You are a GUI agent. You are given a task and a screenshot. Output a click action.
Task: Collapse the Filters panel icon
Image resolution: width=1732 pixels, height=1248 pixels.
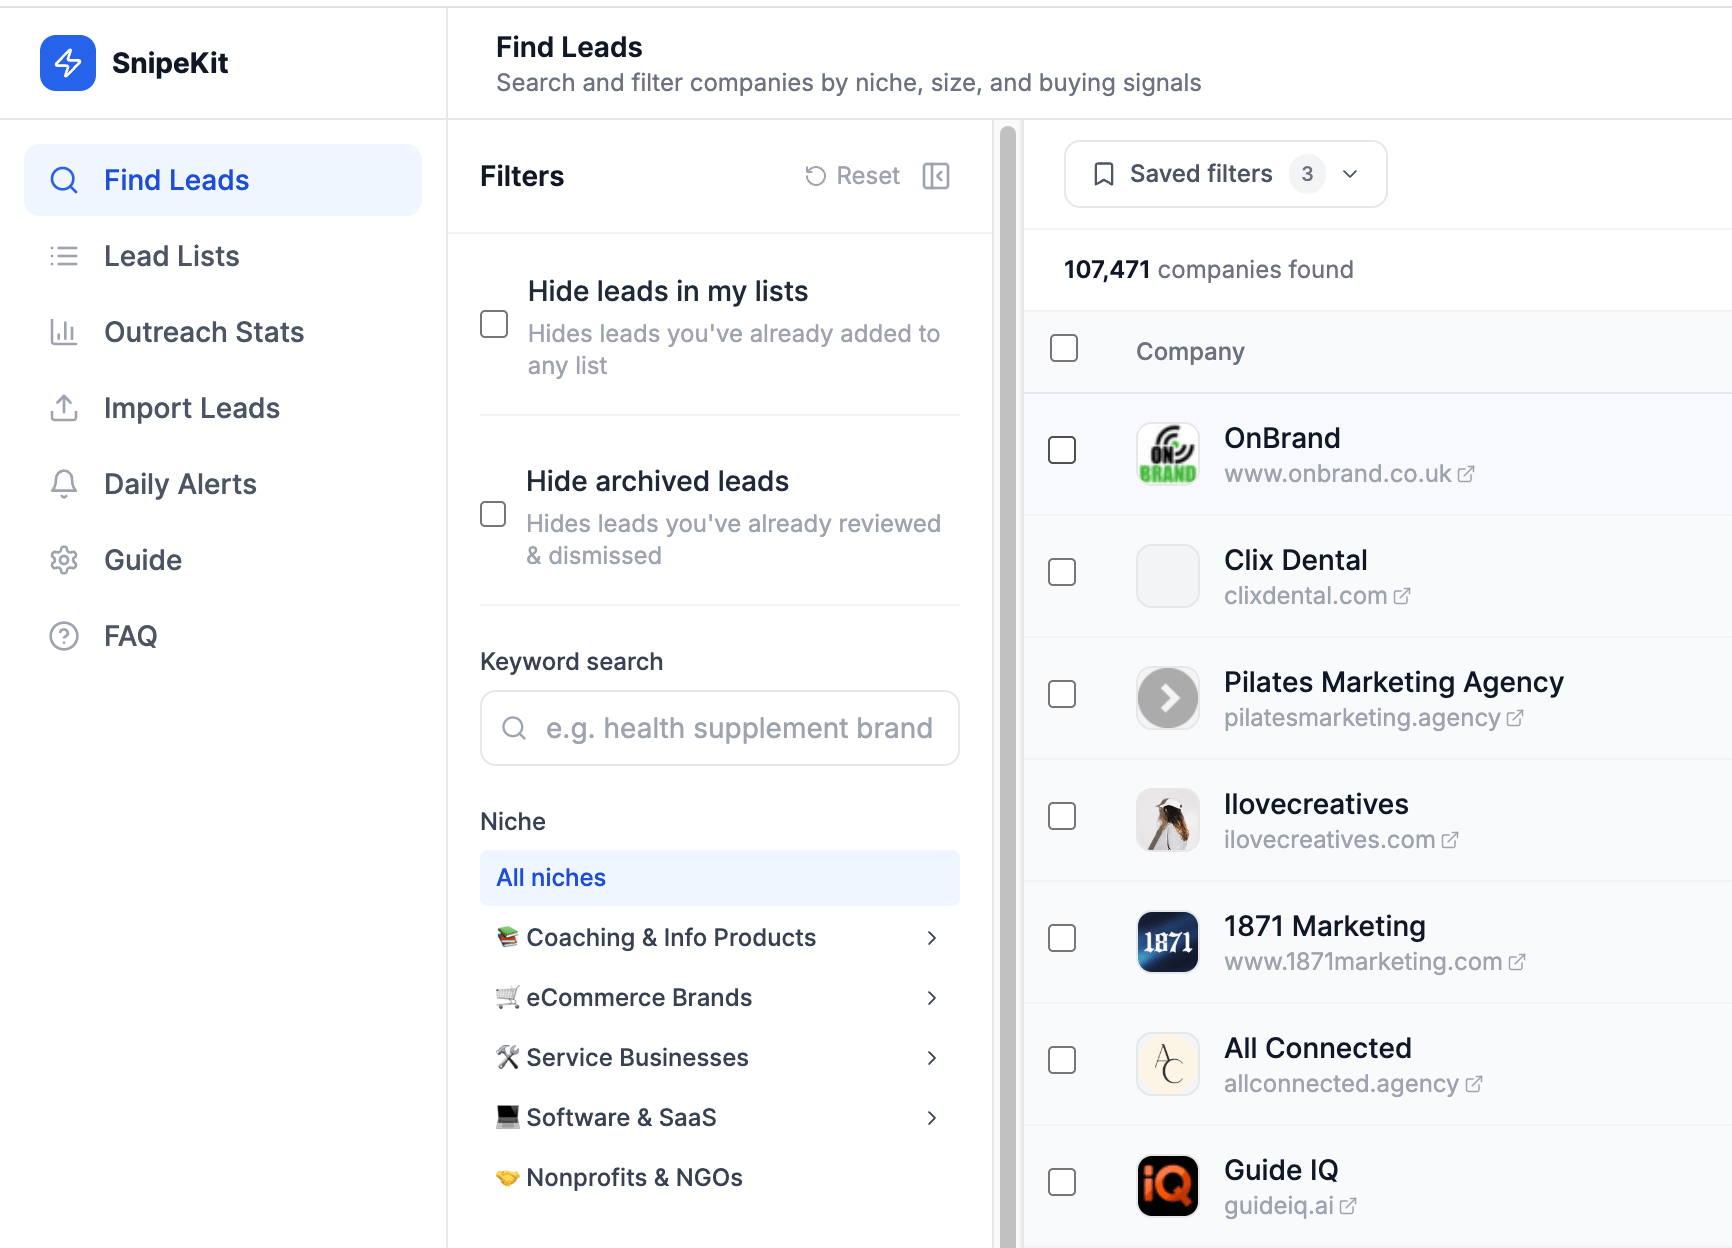pos(936,176)
